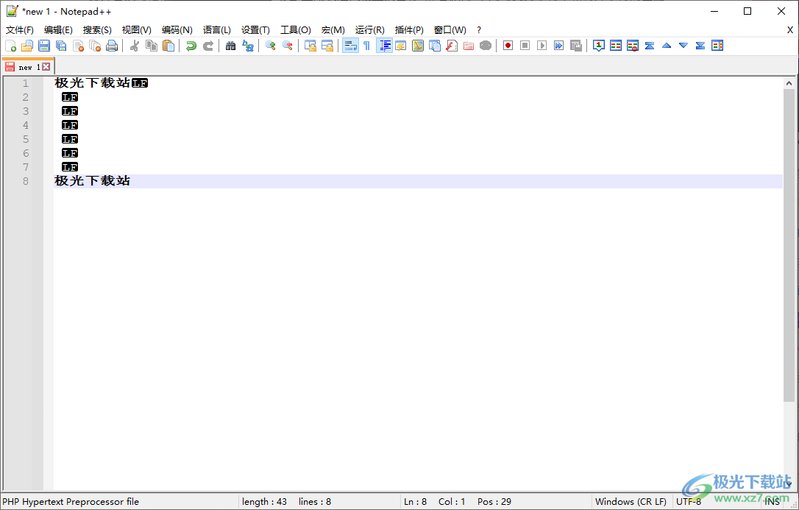Open the 视图(V) menu
This screenshot has height=510, width=799.
pos(137,30)
